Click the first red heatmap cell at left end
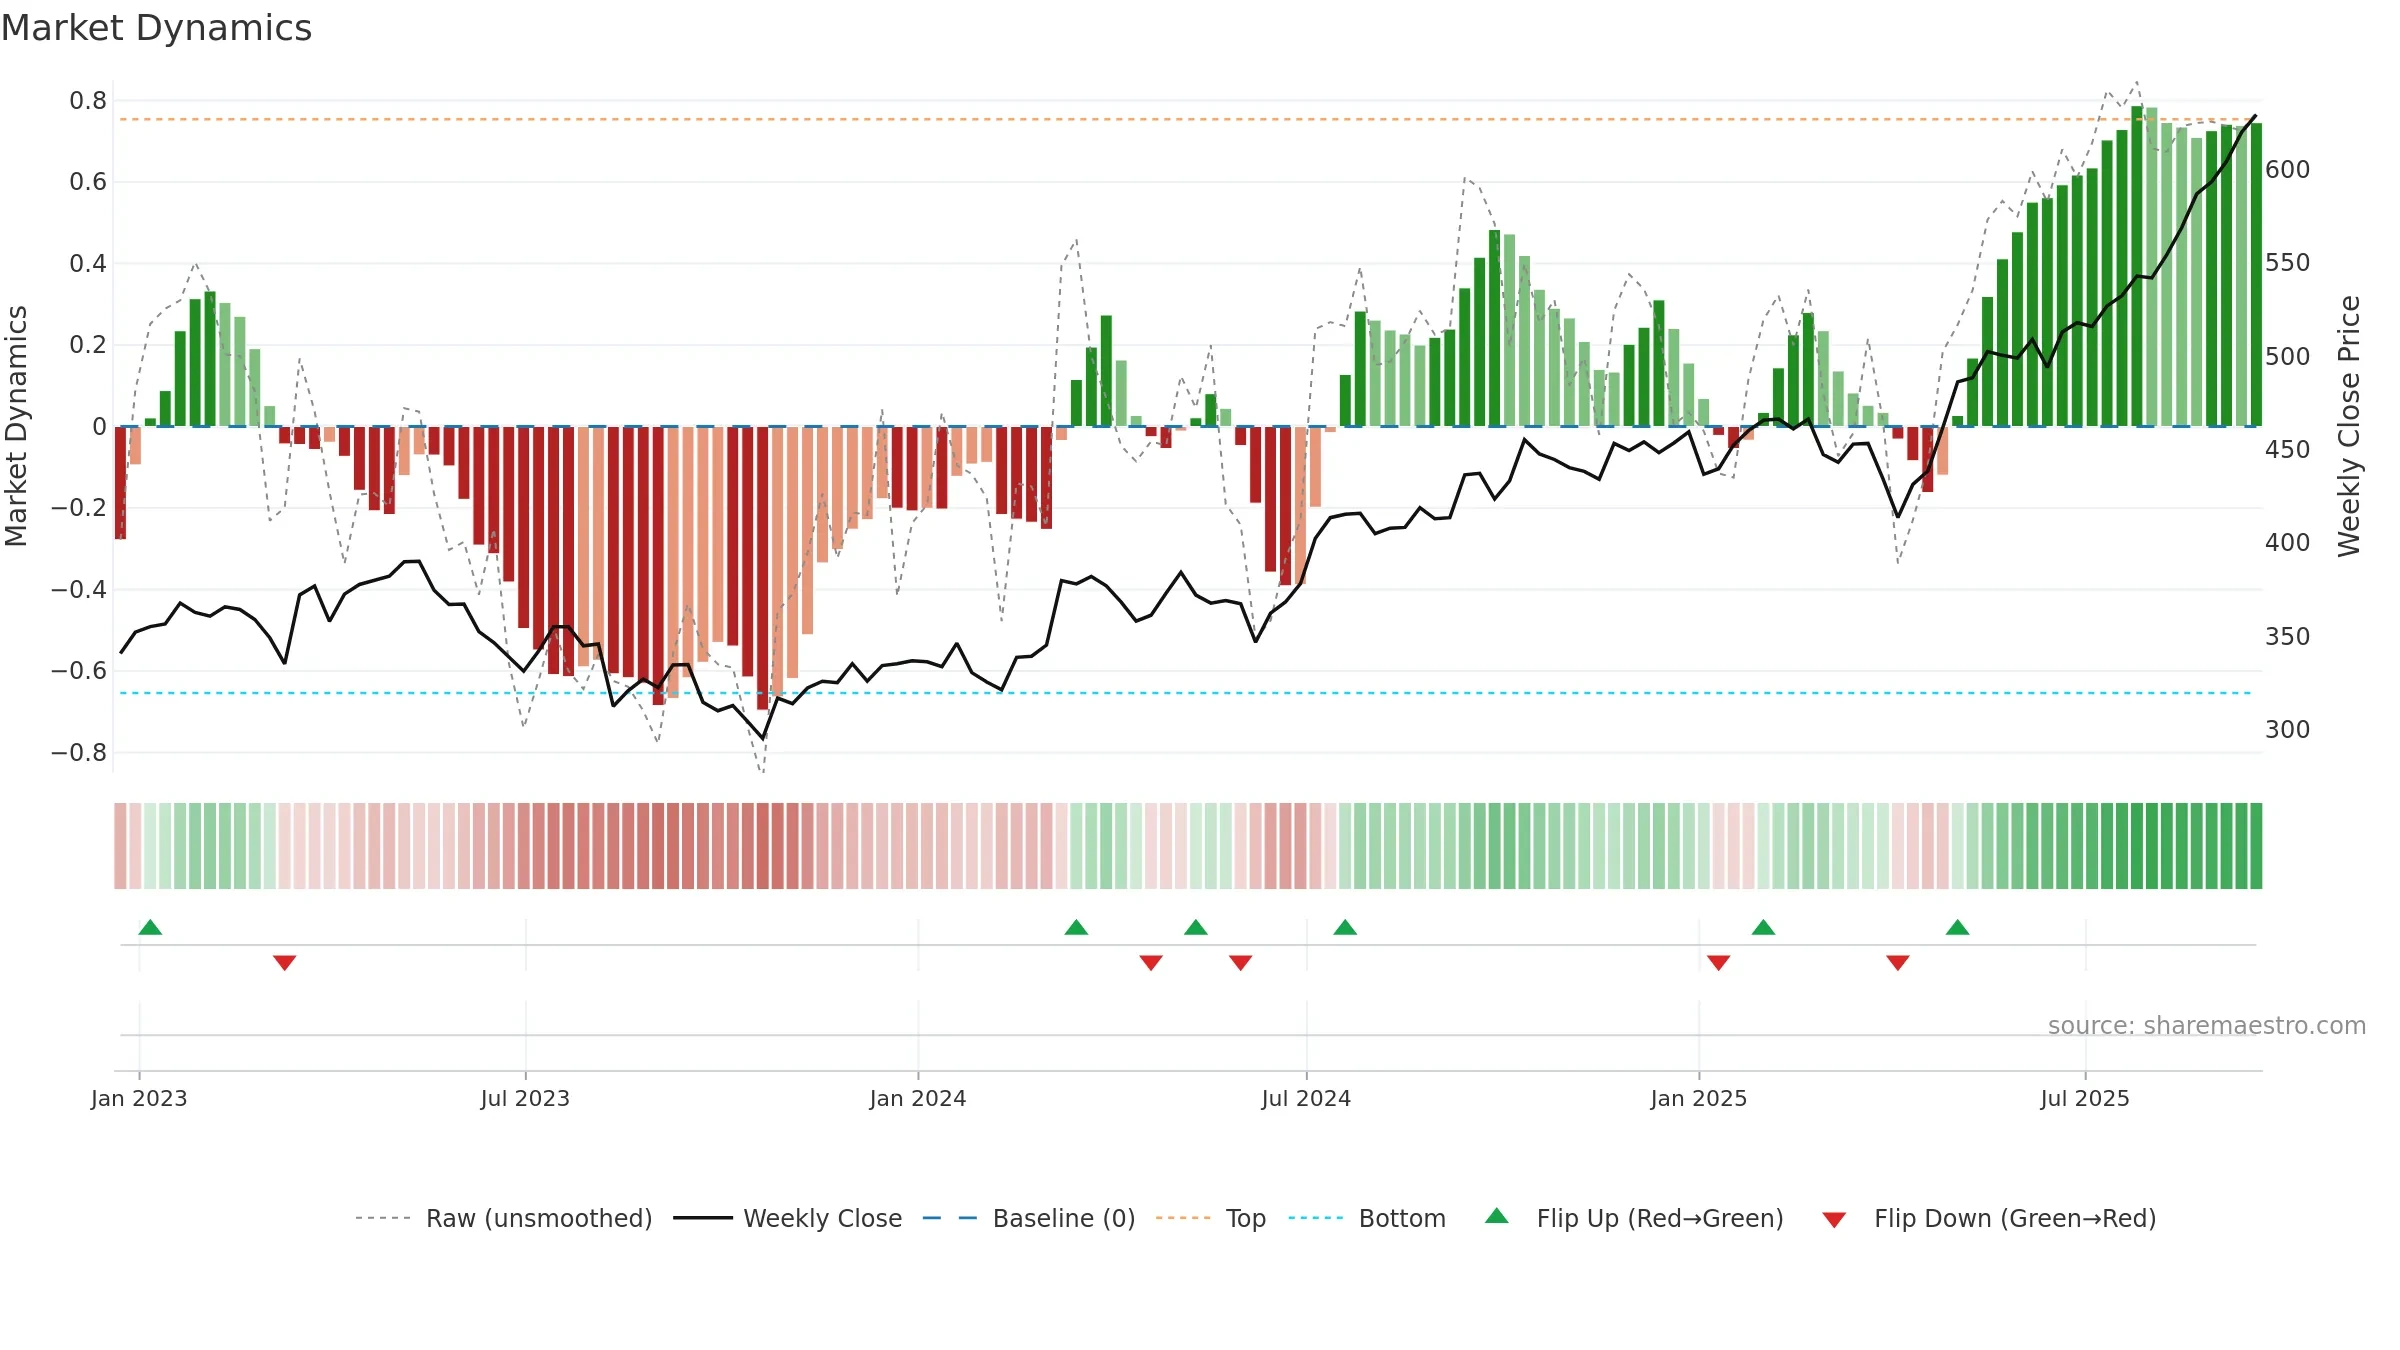 (120, 846)
